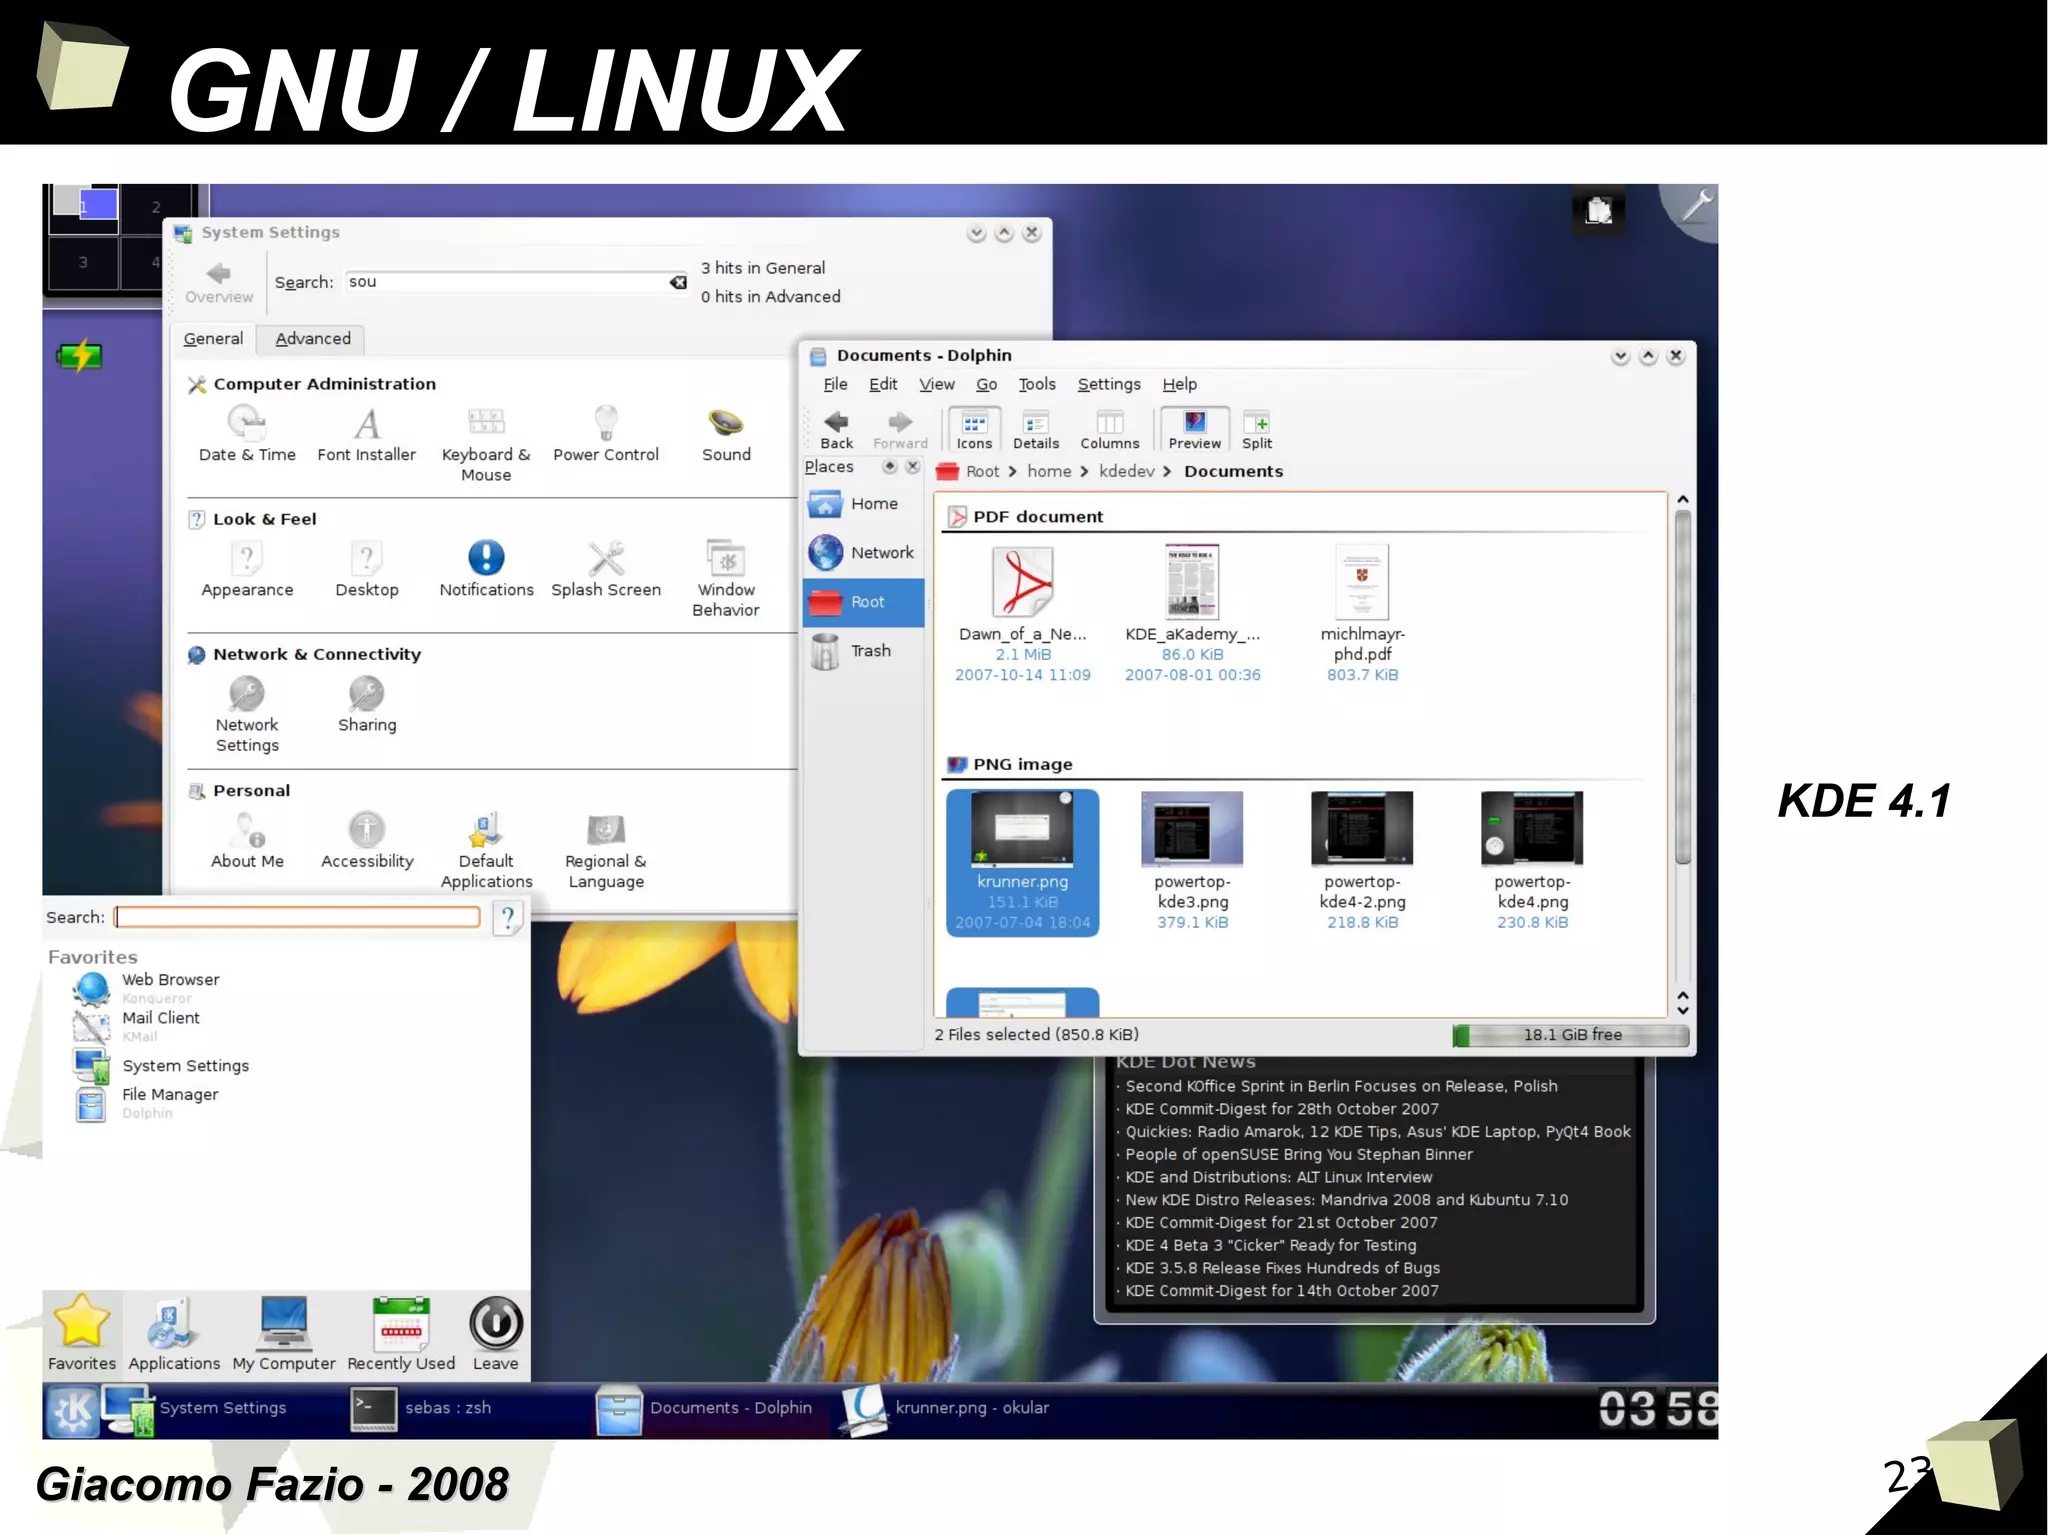Select Home in Places panel
This screenshot has height=1535, width=2048.
(x=864, y=504)
